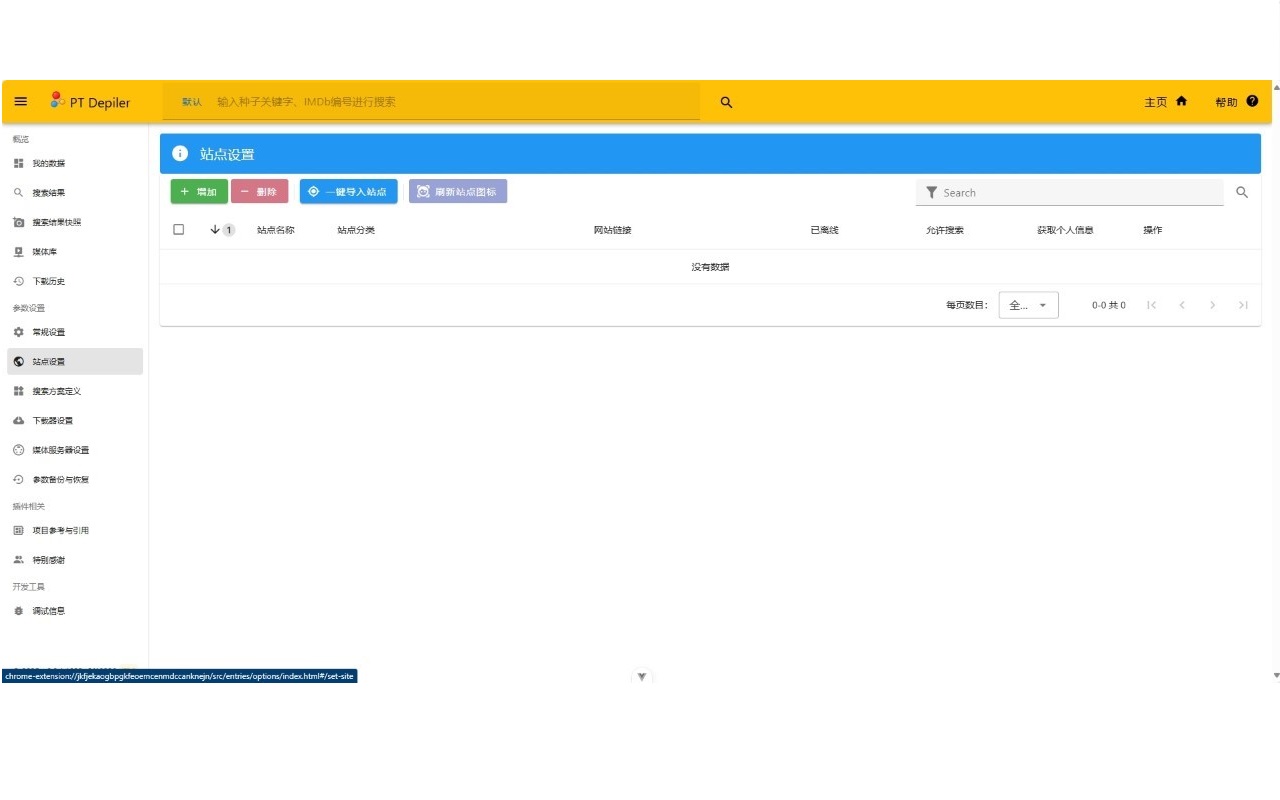
Task: Click the scrollbar down arrow
Action: coord(1276,676)
